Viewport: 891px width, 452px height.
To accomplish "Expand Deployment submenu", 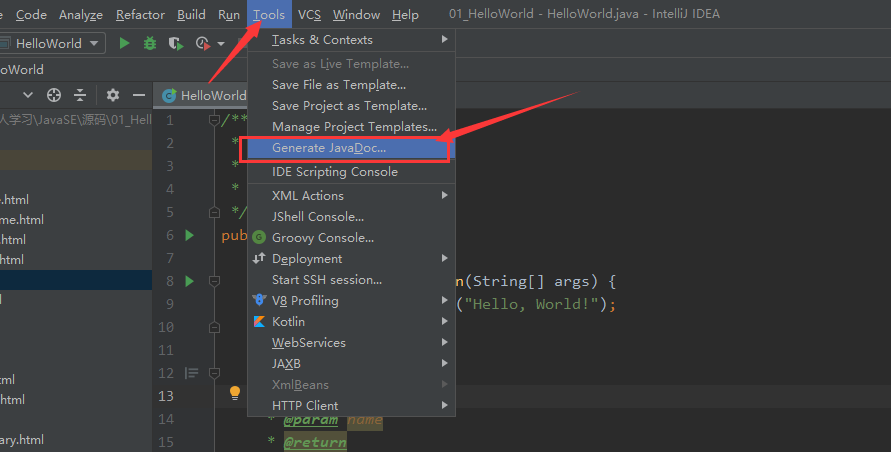I will coord(351,259).
